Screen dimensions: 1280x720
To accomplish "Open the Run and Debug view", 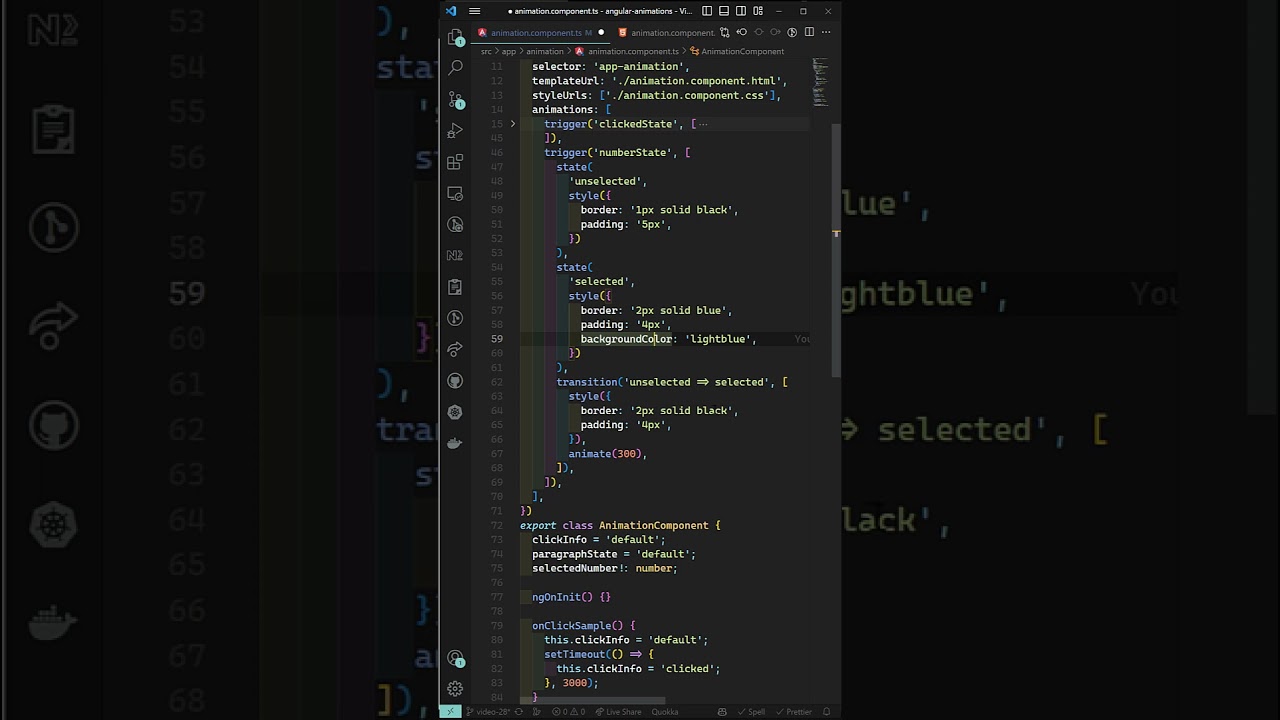I will pos(455,131).
